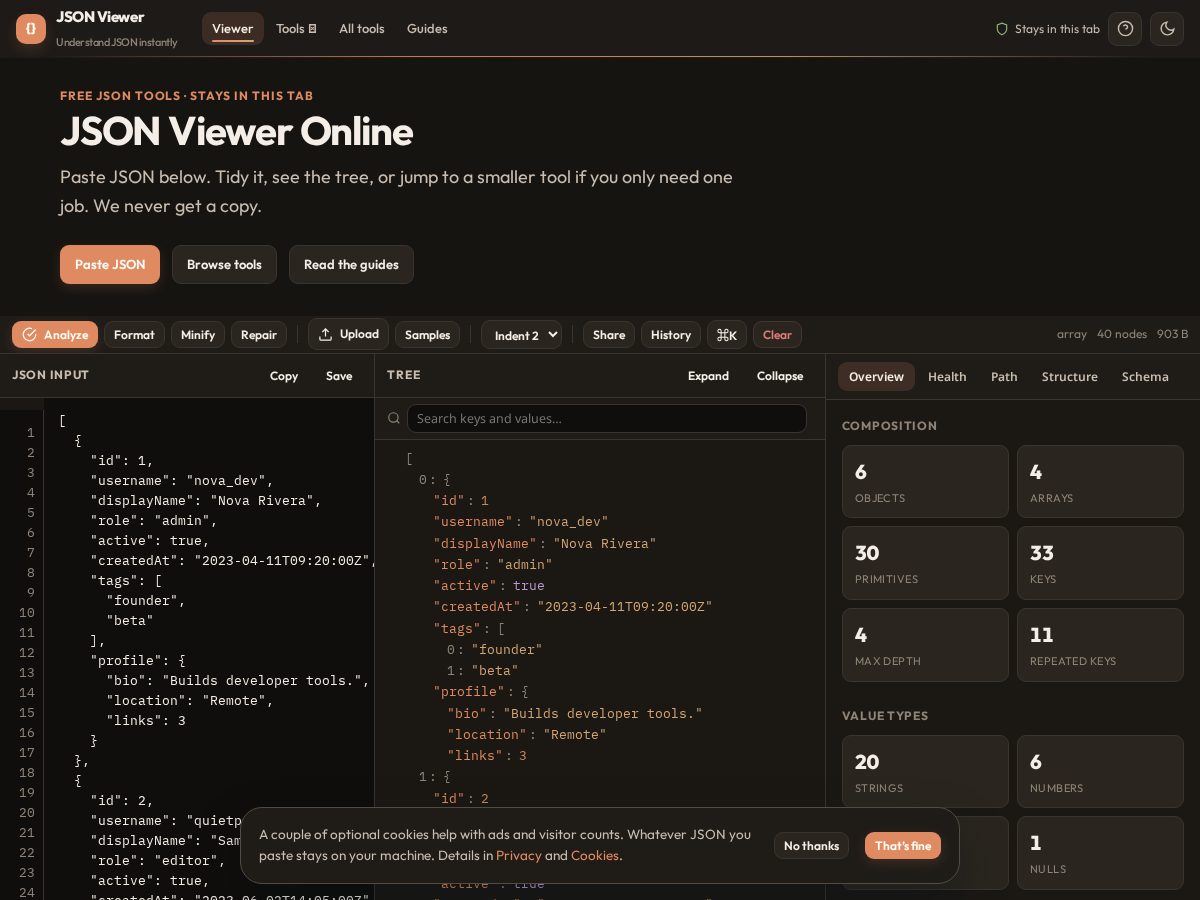Switch to the Overview tab
The height and width of the screenshot is (900, 1200).
[x=876, y=376]
